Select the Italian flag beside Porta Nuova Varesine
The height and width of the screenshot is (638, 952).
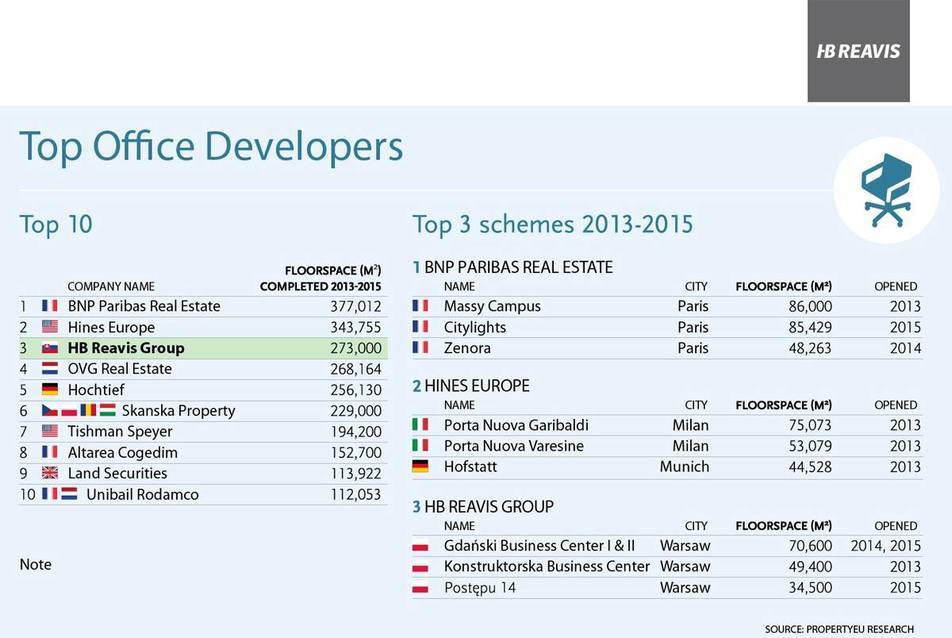click(x=420, y=445)
